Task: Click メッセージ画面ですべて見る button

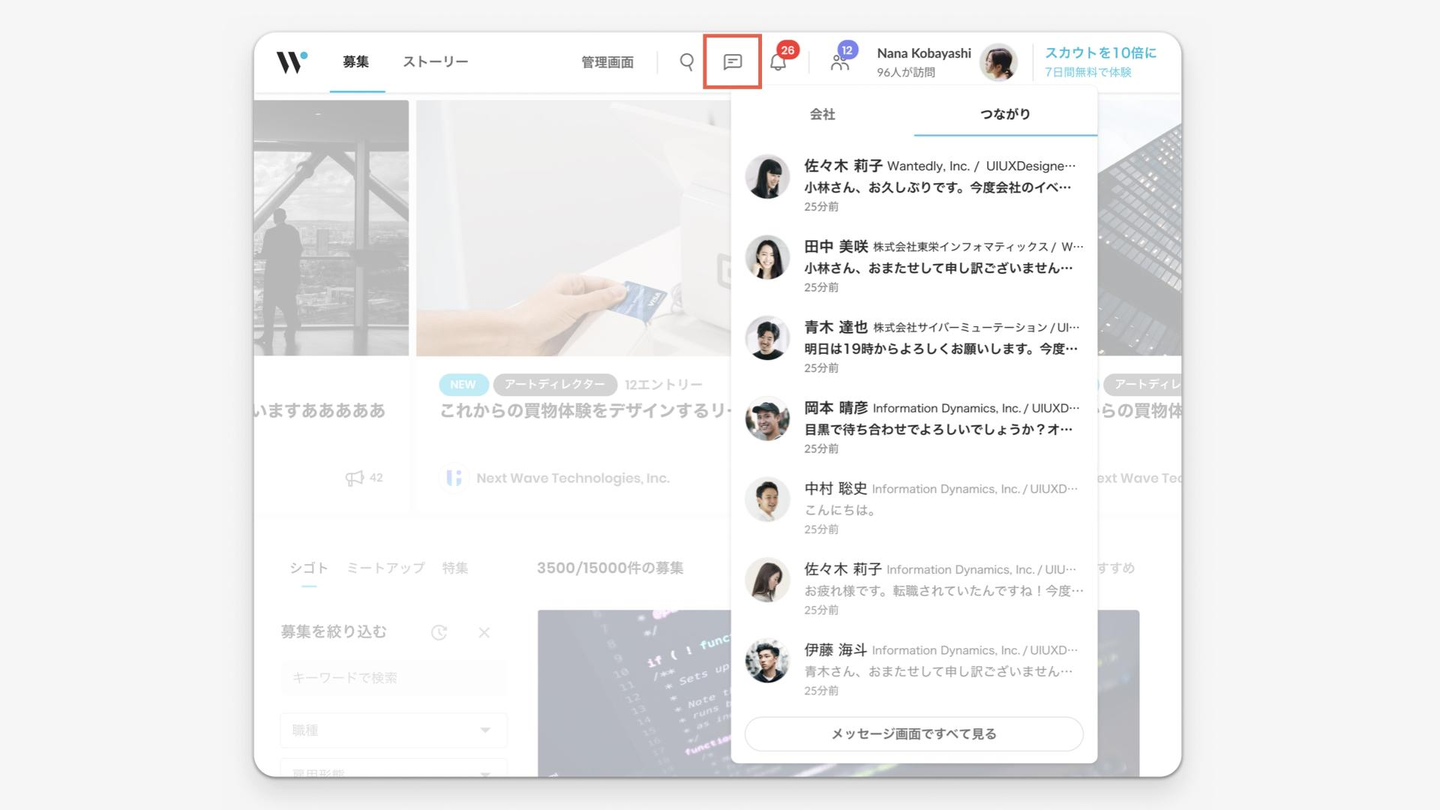Action: point(914,734)
